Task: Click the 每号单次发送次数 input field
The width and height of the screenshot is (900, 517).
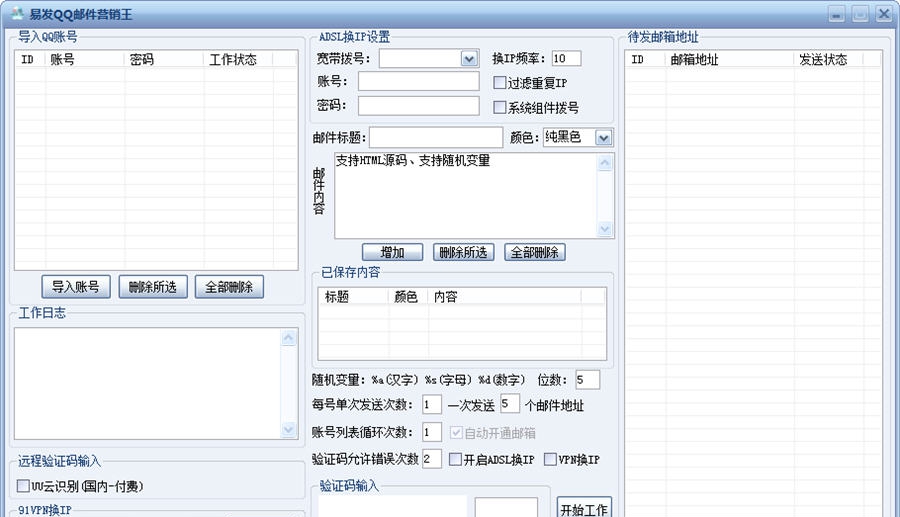Action: tap(432, 405)
